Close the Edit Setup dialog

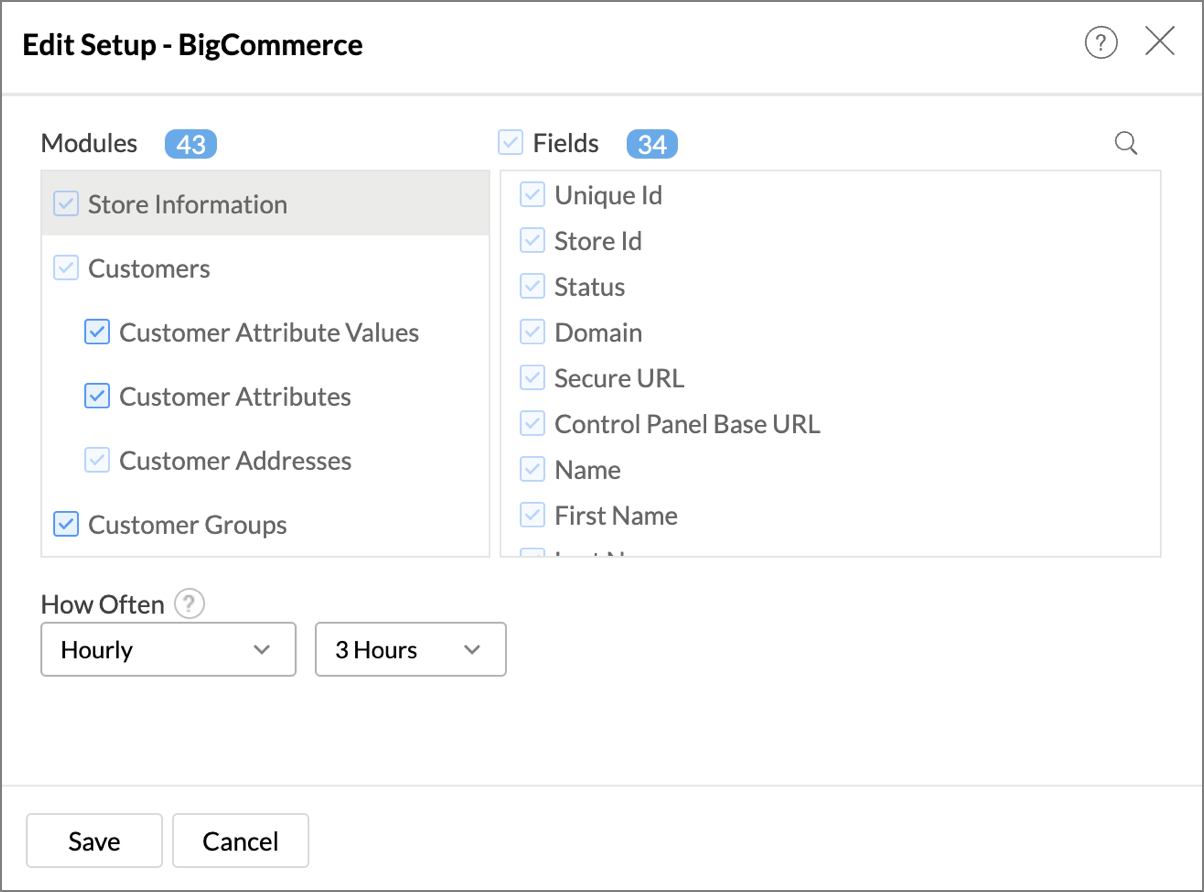tap(1160, 42)
